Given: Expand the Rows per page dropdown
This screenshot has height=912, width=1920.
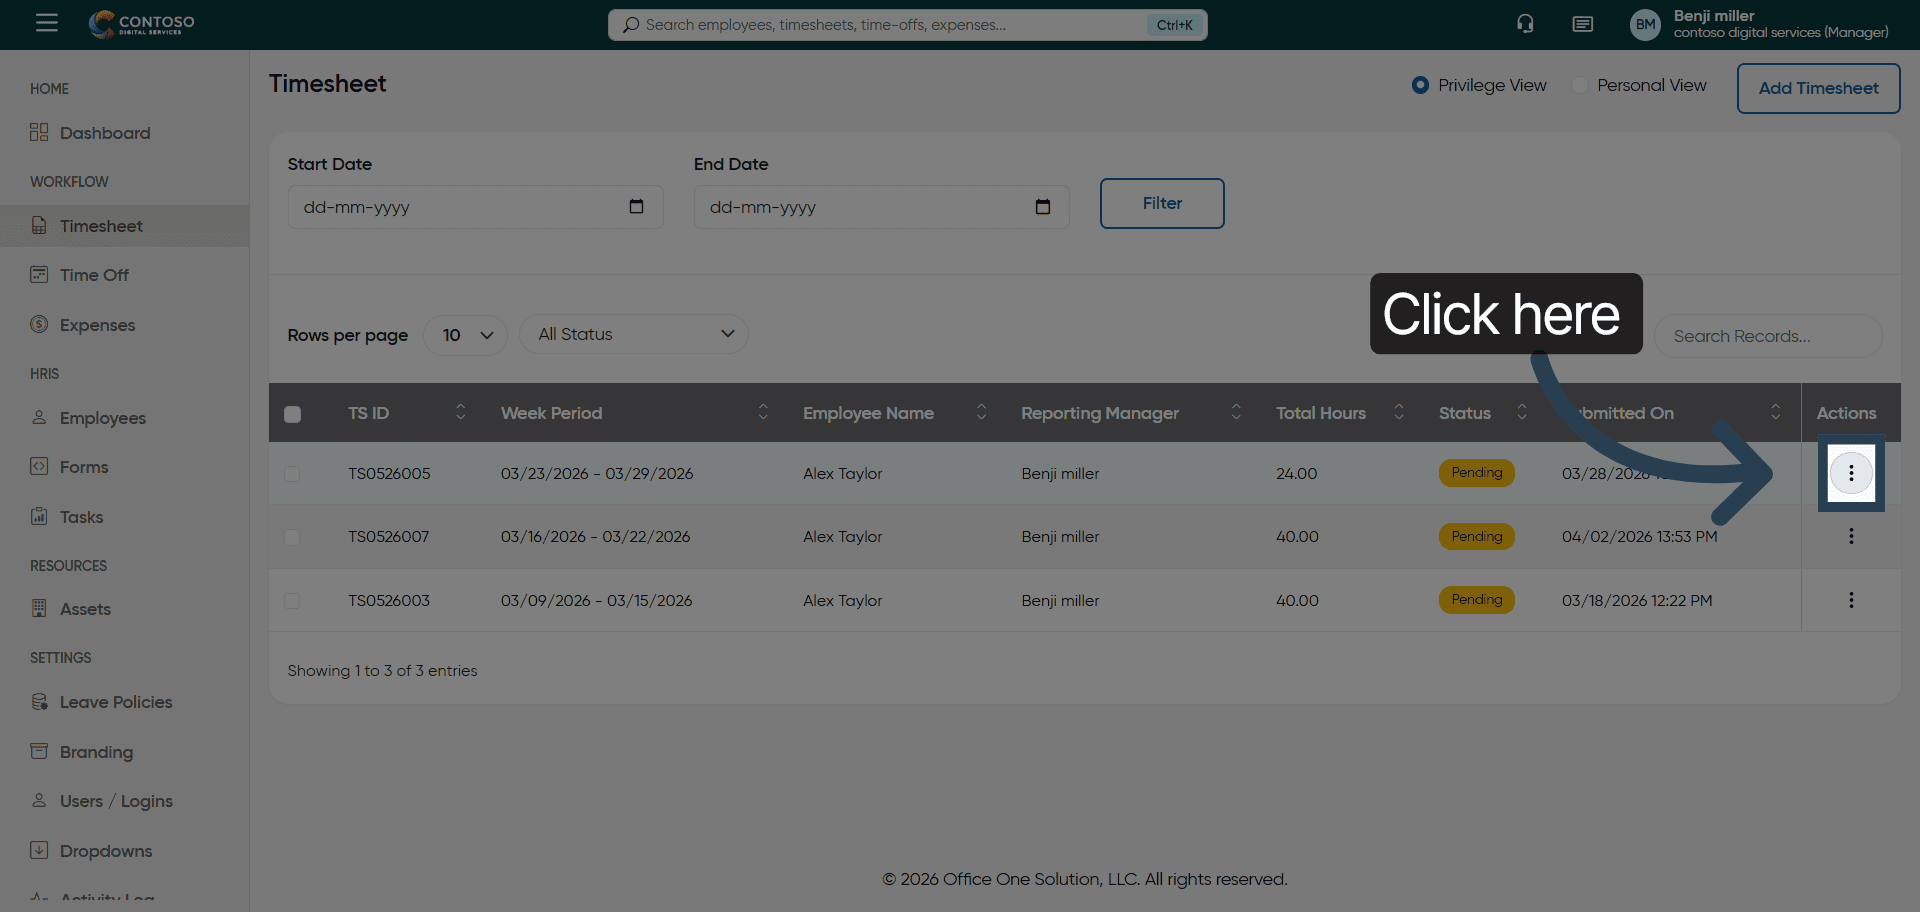Looking at the screenshot, I should [466, 335].
